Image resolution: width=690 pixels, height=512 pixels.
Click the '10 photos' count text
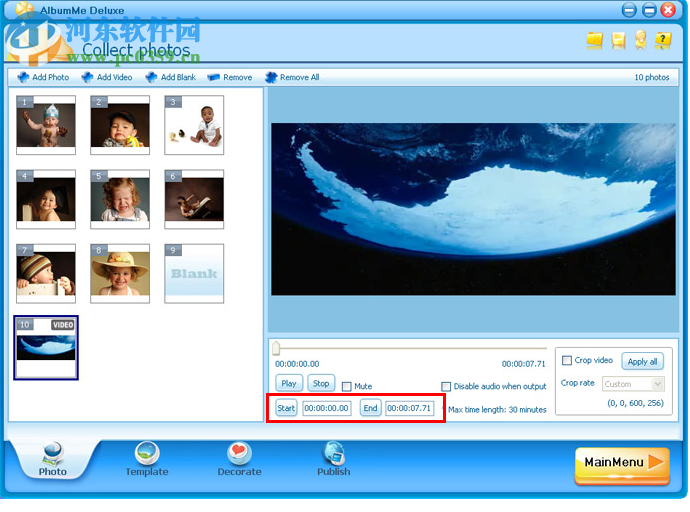(652, 77)
